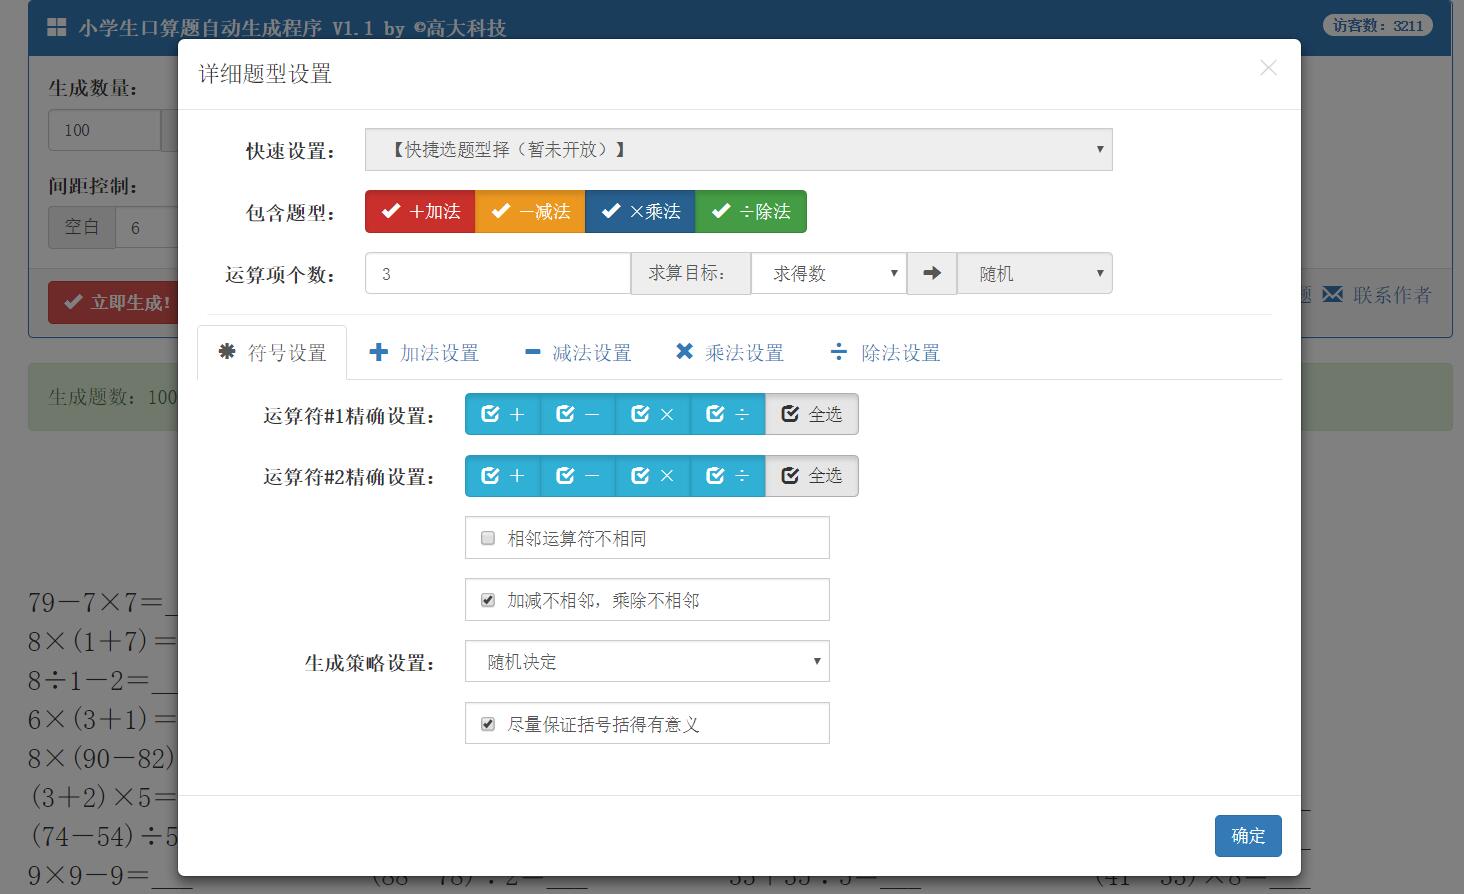This screenshot has height=894, width=1464.
Task: Uncheck 尽量保证括号括得有意义 checkbox
Action: 488,724
